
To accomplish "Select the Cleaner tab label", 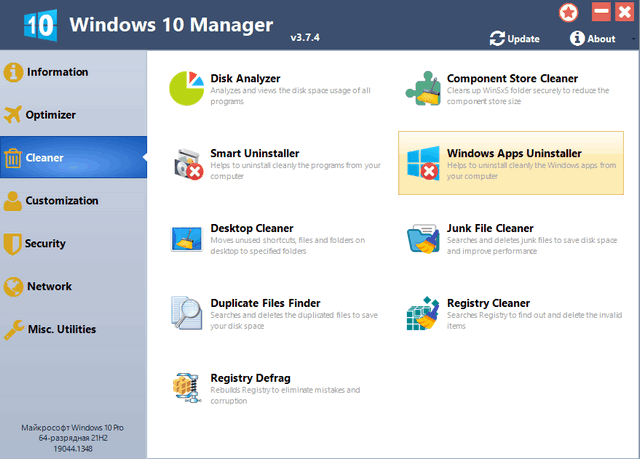I will pyautogui.click(x=44, y=158).
